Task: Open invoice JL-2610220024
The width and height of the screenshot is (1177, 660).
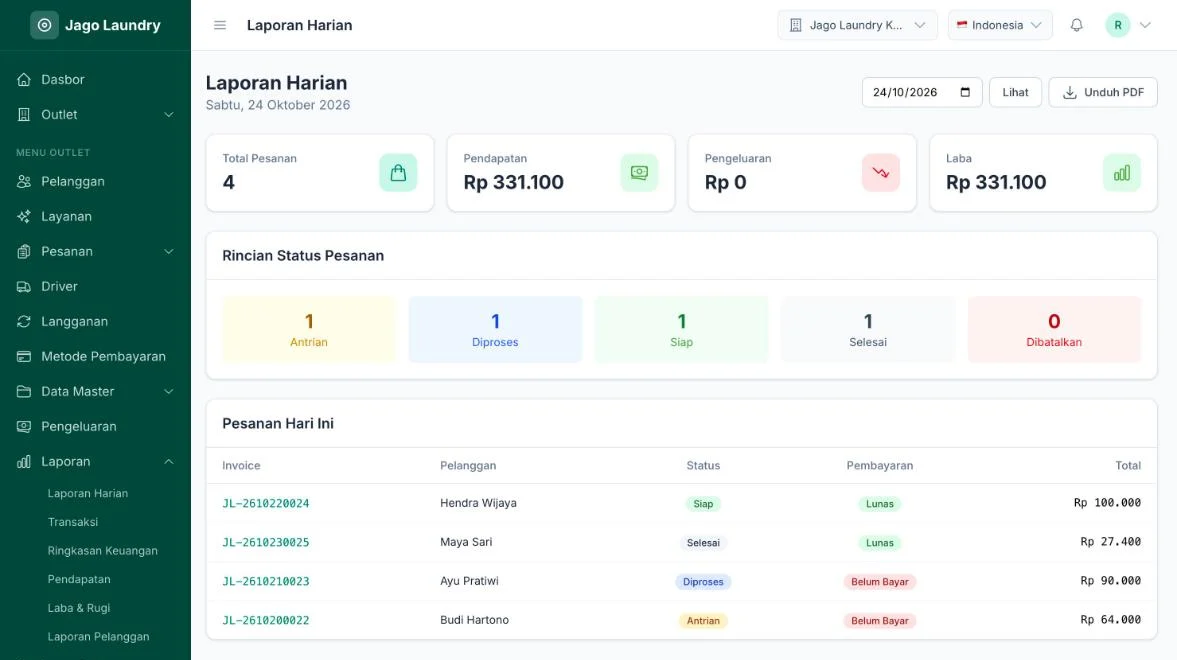Action: tap(266, 503)
